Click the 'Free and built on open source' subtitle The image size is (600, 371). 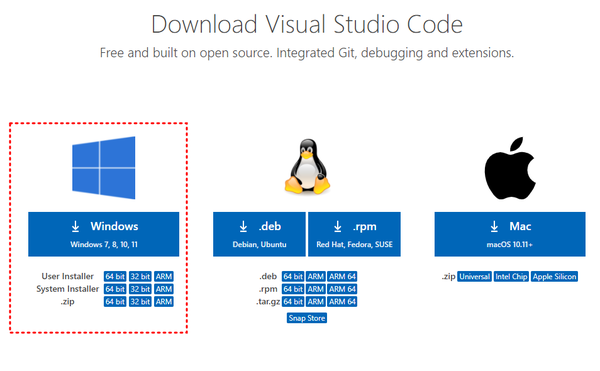point(307,52)
